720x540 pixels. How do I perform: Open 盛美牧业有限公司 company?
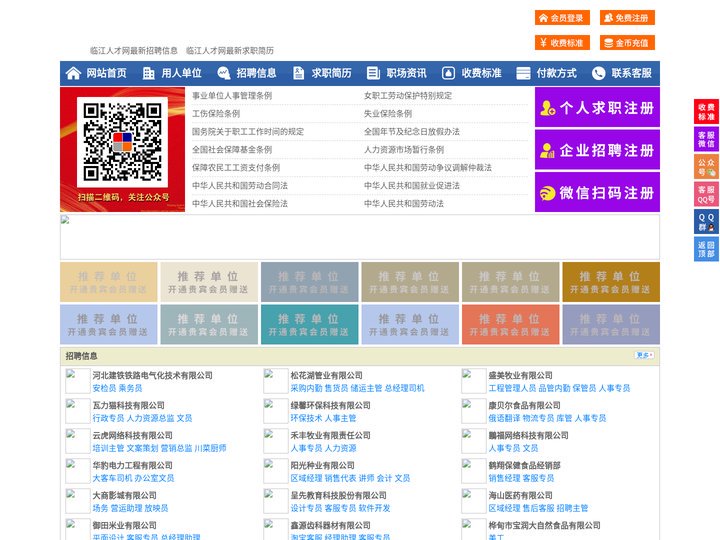pos(520,375)
